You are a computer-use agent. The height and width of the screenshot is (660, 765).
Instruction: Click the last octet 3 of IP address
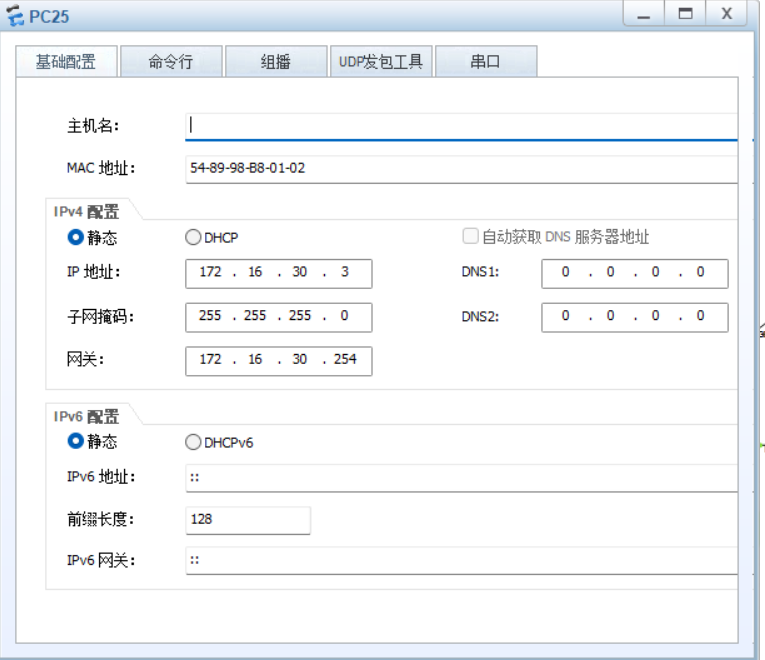click(345, 272)
